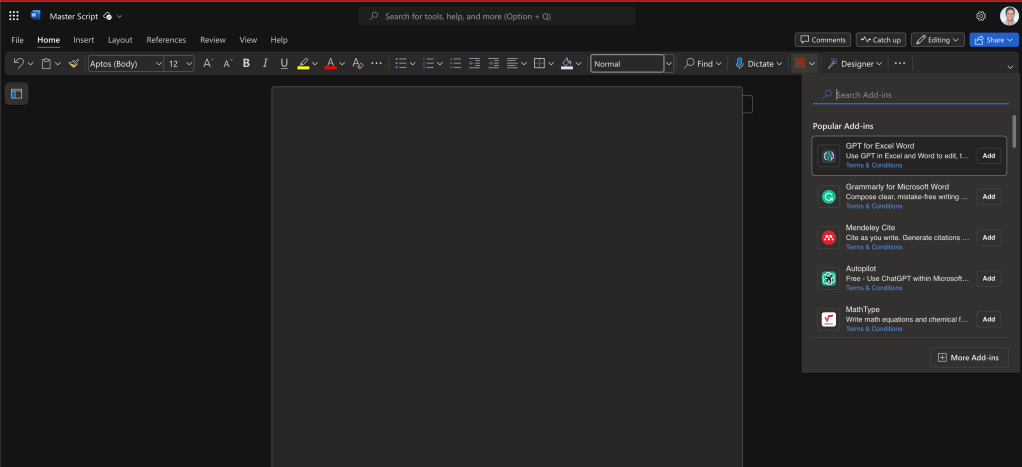The height and width of the screenshot is (467, 1022).
Task: Expand font color options arrow
Action: 342,63
